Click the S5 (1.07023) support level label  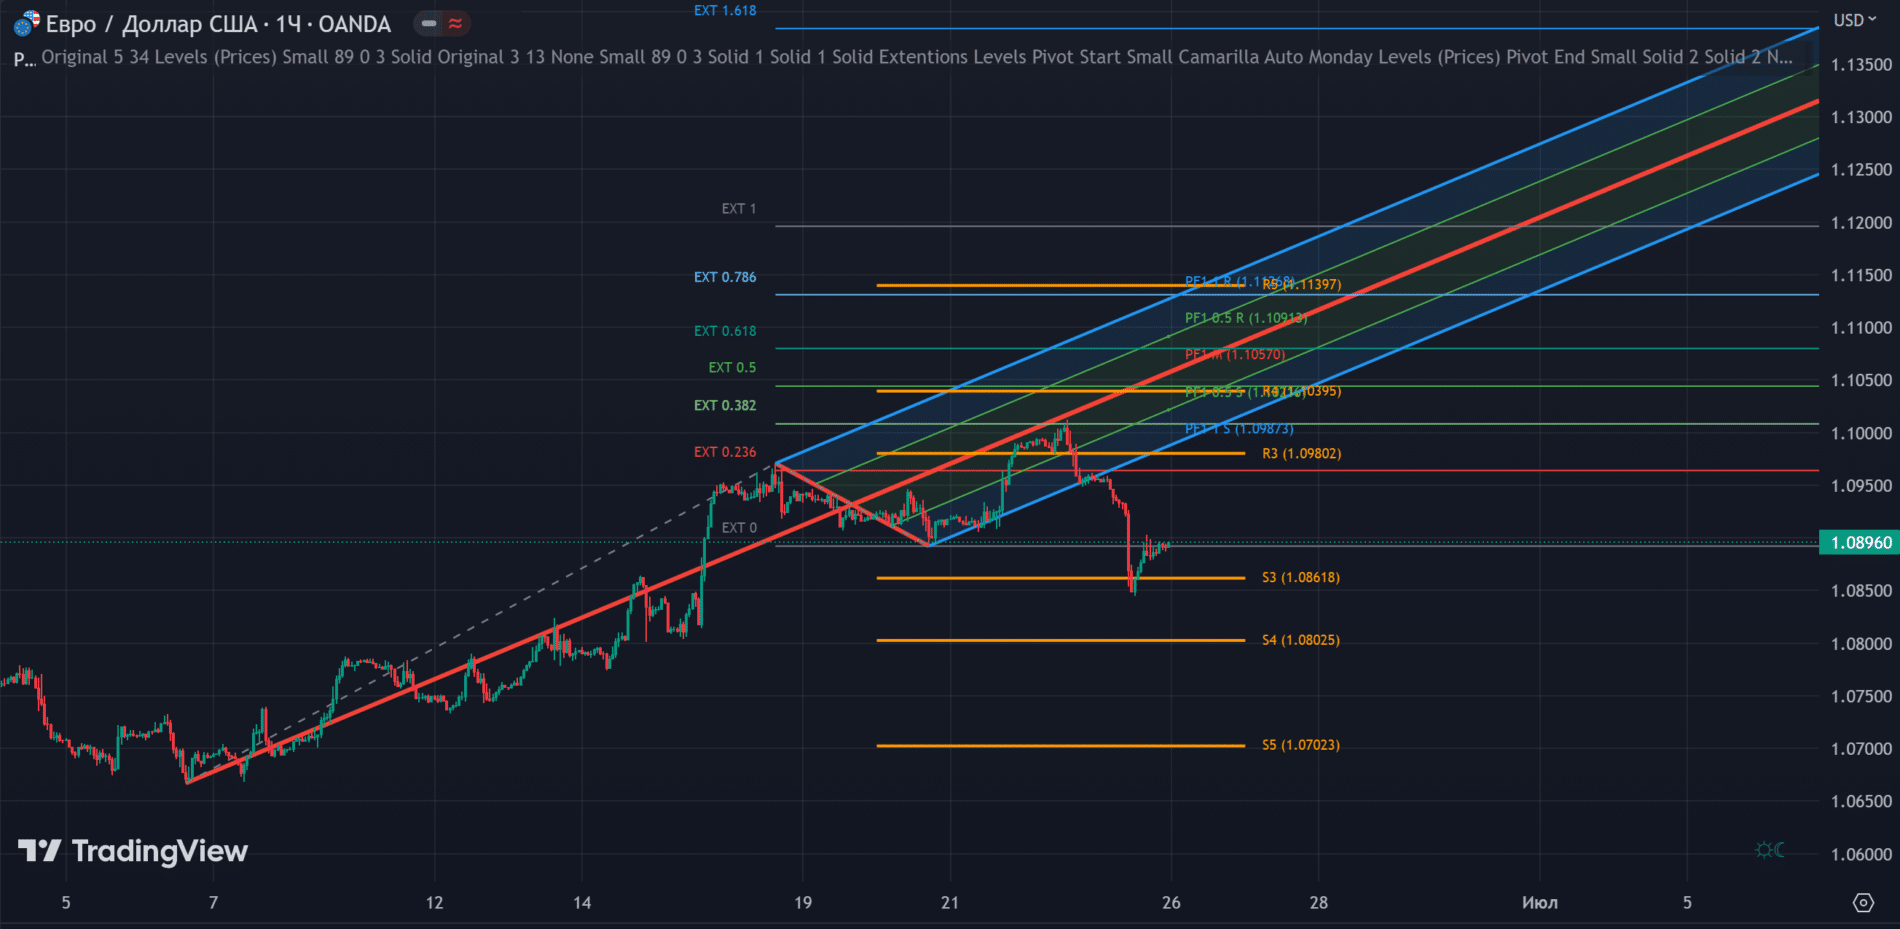[x=1300, y=745]
